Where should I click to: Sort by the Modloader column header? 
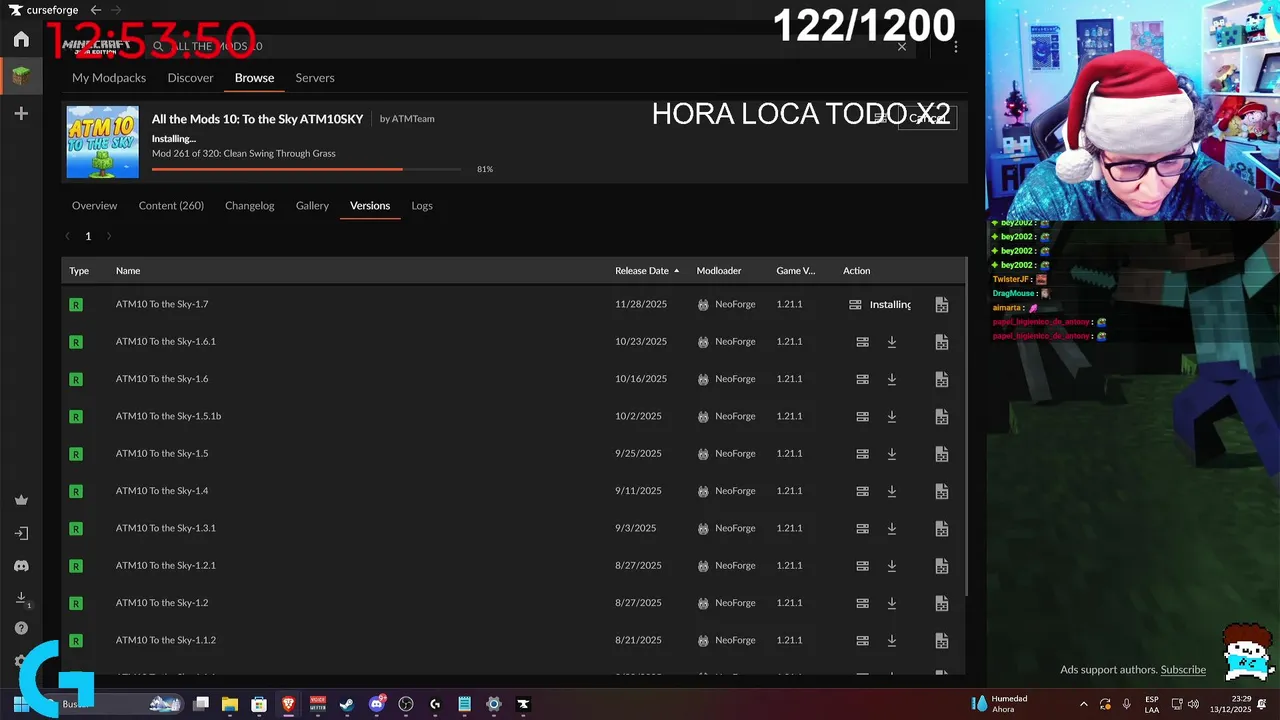[719, 271]
